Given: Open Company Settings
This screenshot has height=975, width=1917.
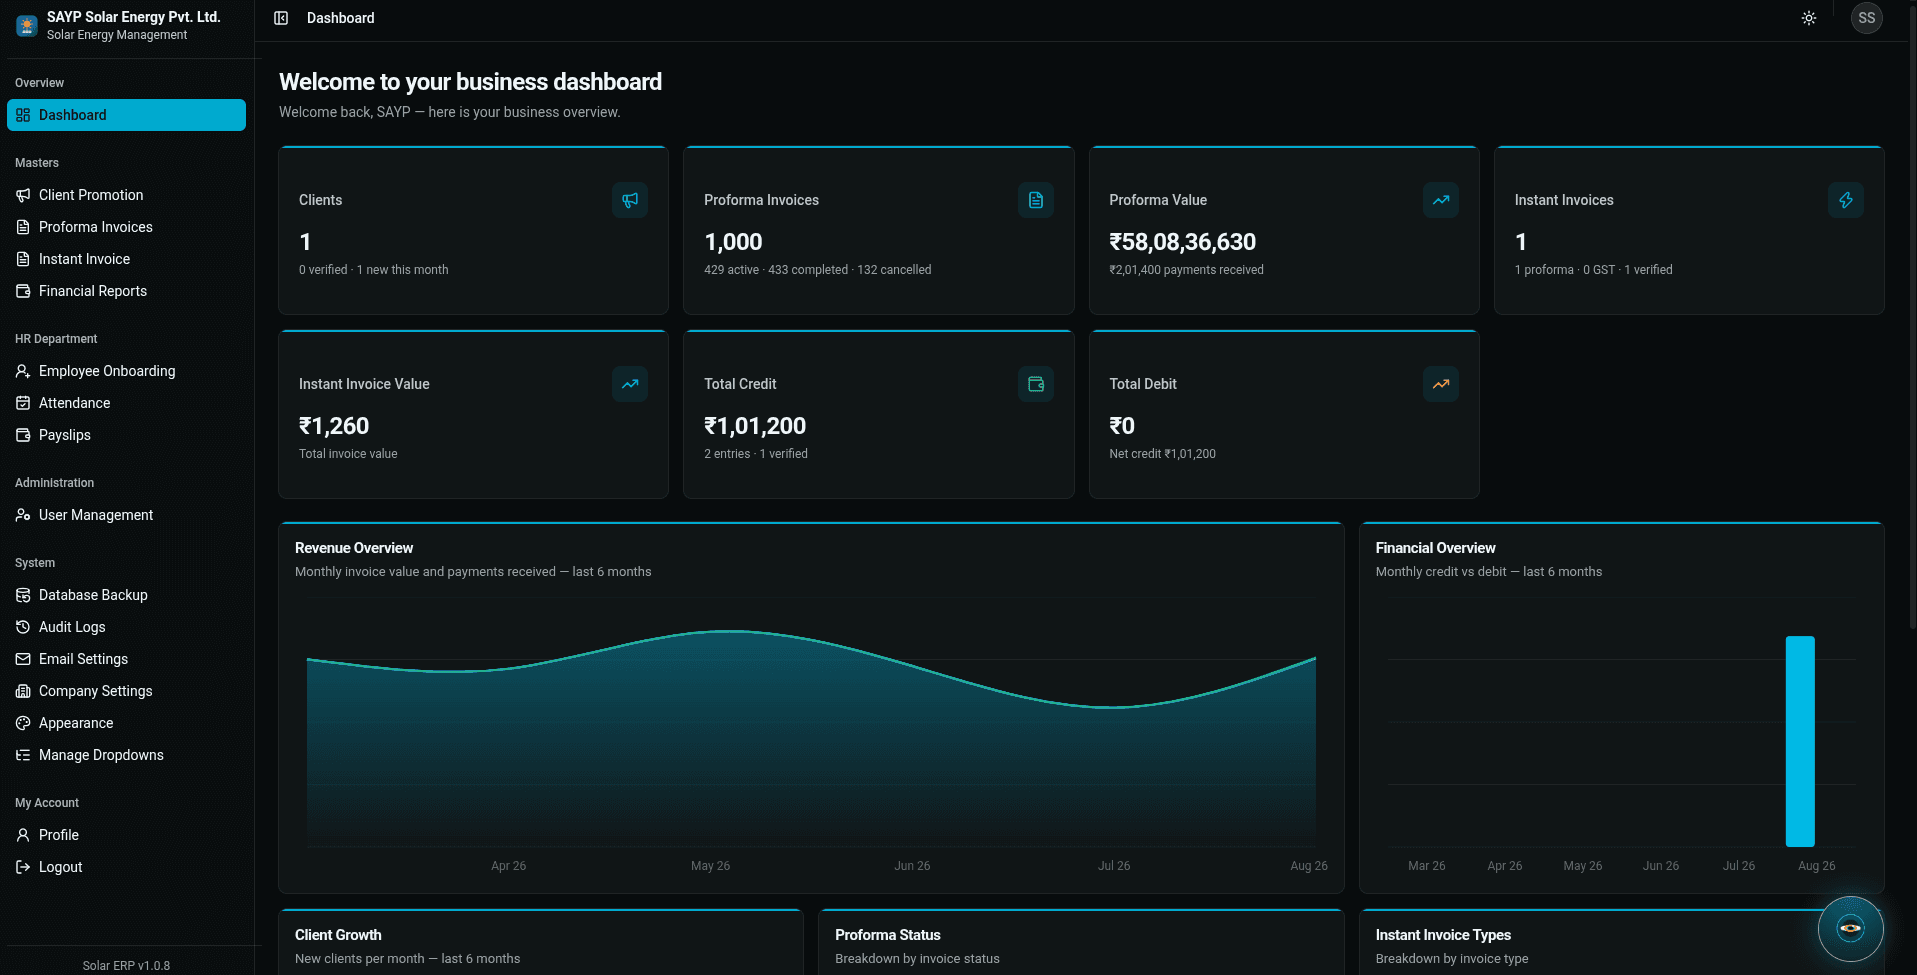Looking at the screenshot, I should pyautogui.click(x=126, y=691).
